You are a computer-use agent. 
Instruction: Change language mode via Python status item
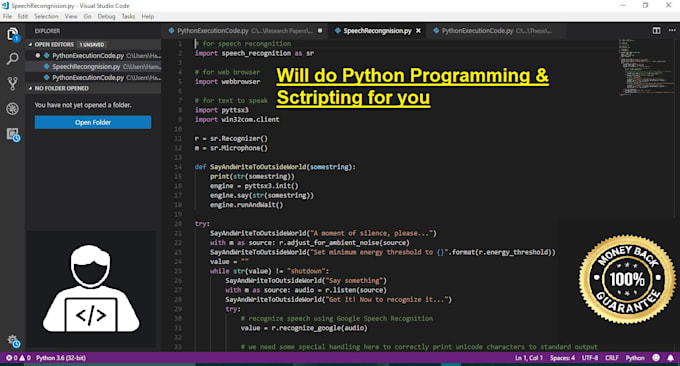[635, 358]
